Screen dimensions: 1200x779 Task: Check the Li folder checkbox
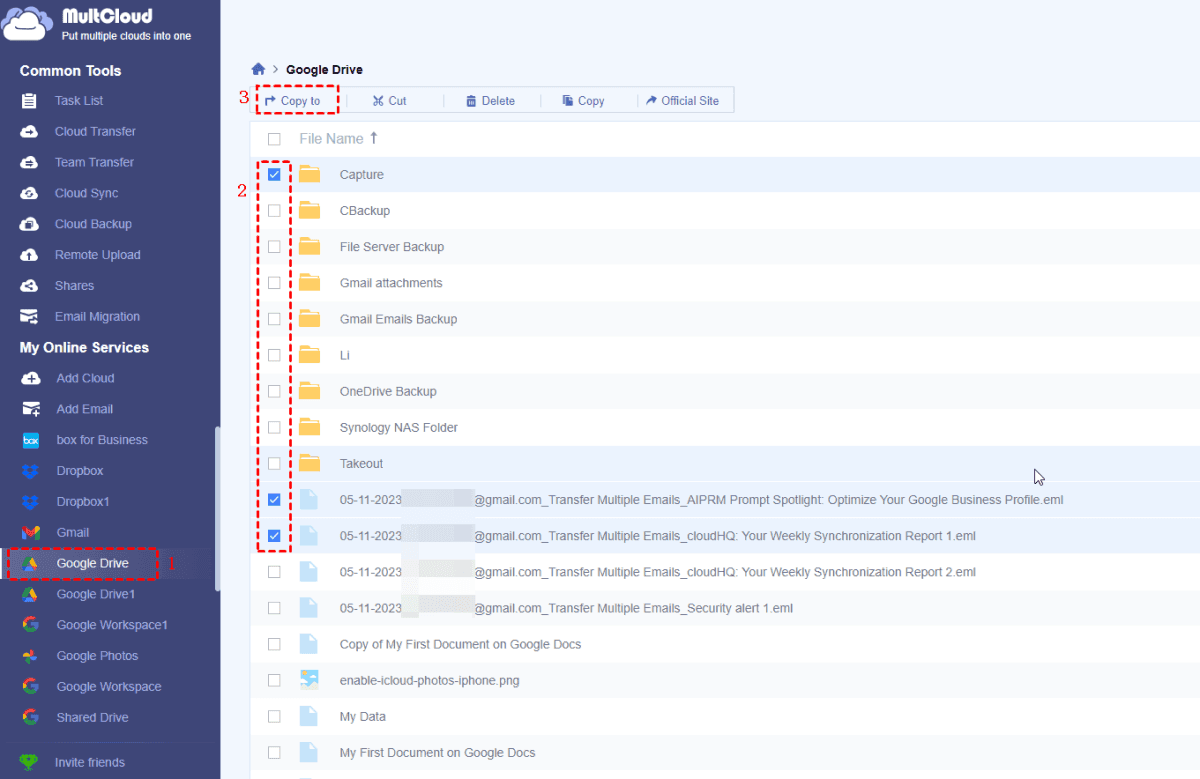(x=274, y=355)
